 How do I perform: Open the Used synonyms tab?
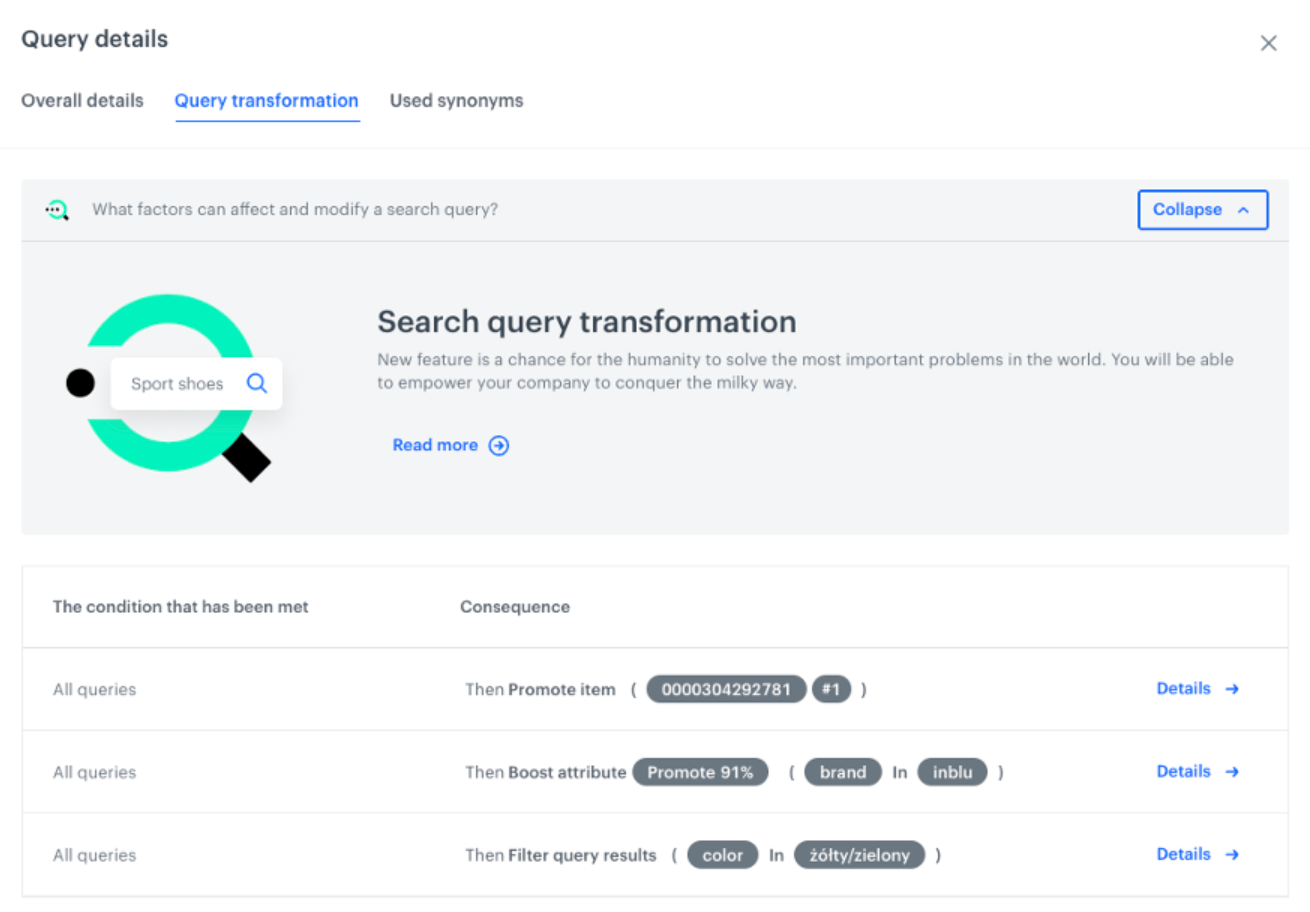(x=456, y=100)
